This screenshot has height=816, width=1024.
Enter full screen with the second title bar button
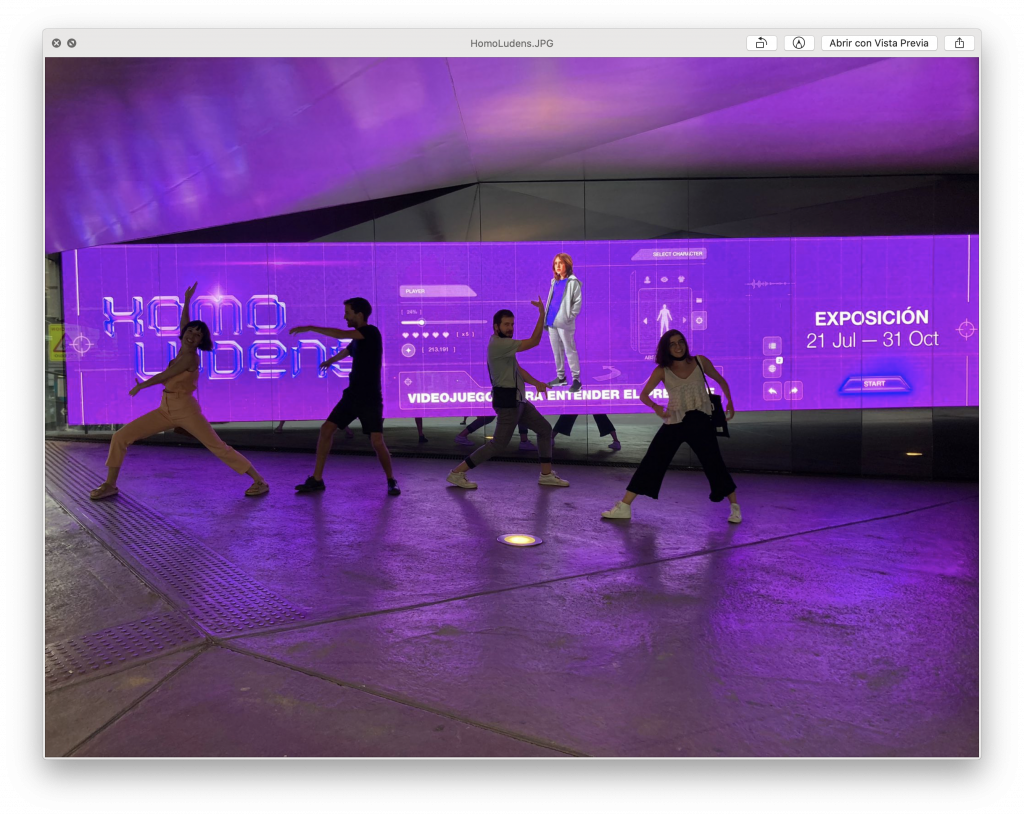point(72,43)
